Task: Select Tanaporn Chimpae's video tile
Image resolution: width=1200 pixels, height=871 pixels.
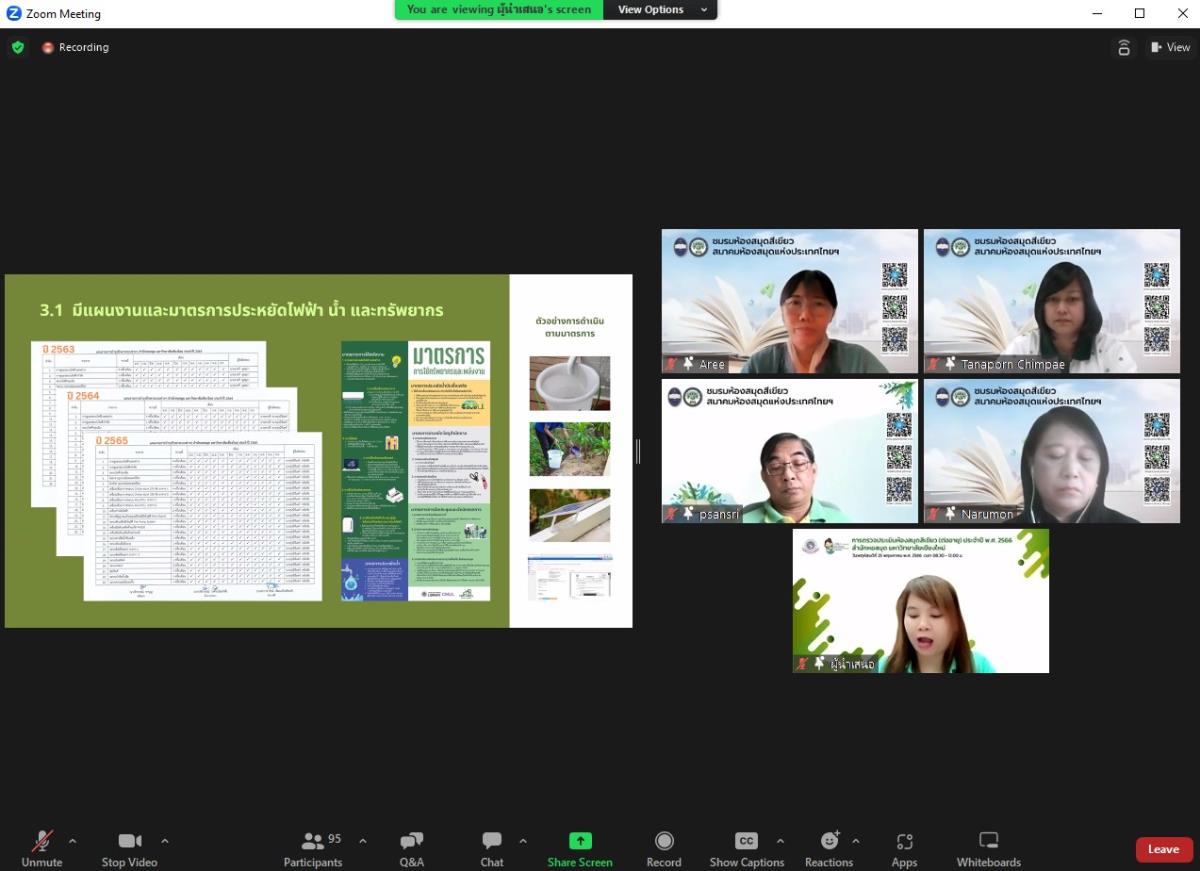Action: pyautogui.click(x=1051, y=301)
